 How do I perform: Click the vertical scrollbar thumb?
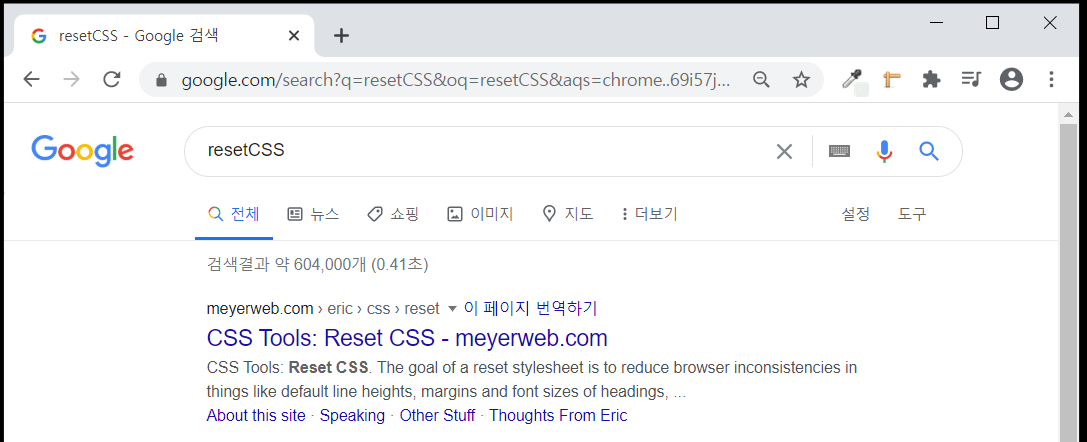click(1068, 283)
